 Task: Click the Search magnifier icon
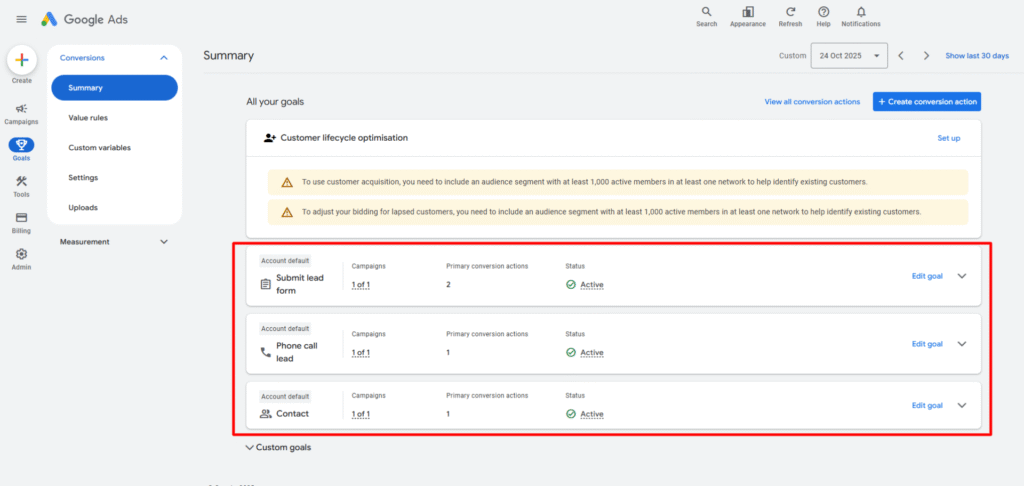pos(706,12)
